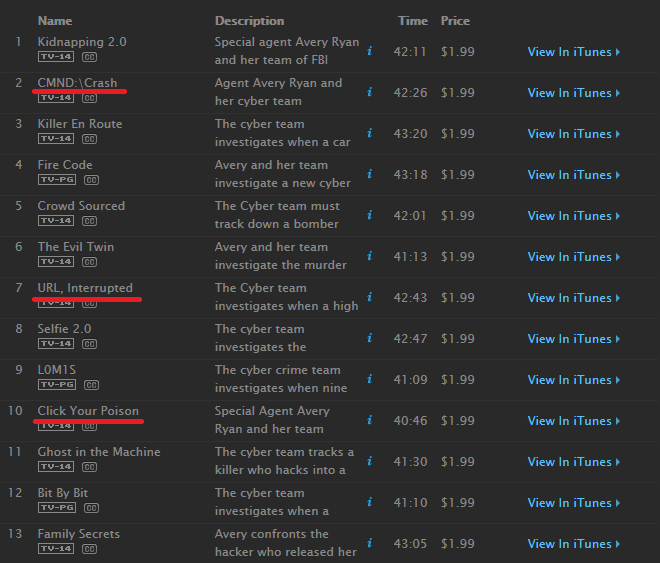Open View In iTunes for URL, Interrupted
The image size is (660, 563).
(573, 298)
